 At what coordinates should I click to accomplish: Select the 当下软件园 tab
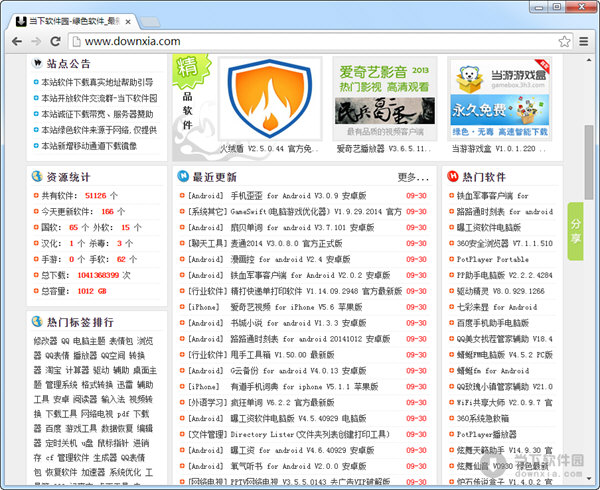[x=73, y=21]
